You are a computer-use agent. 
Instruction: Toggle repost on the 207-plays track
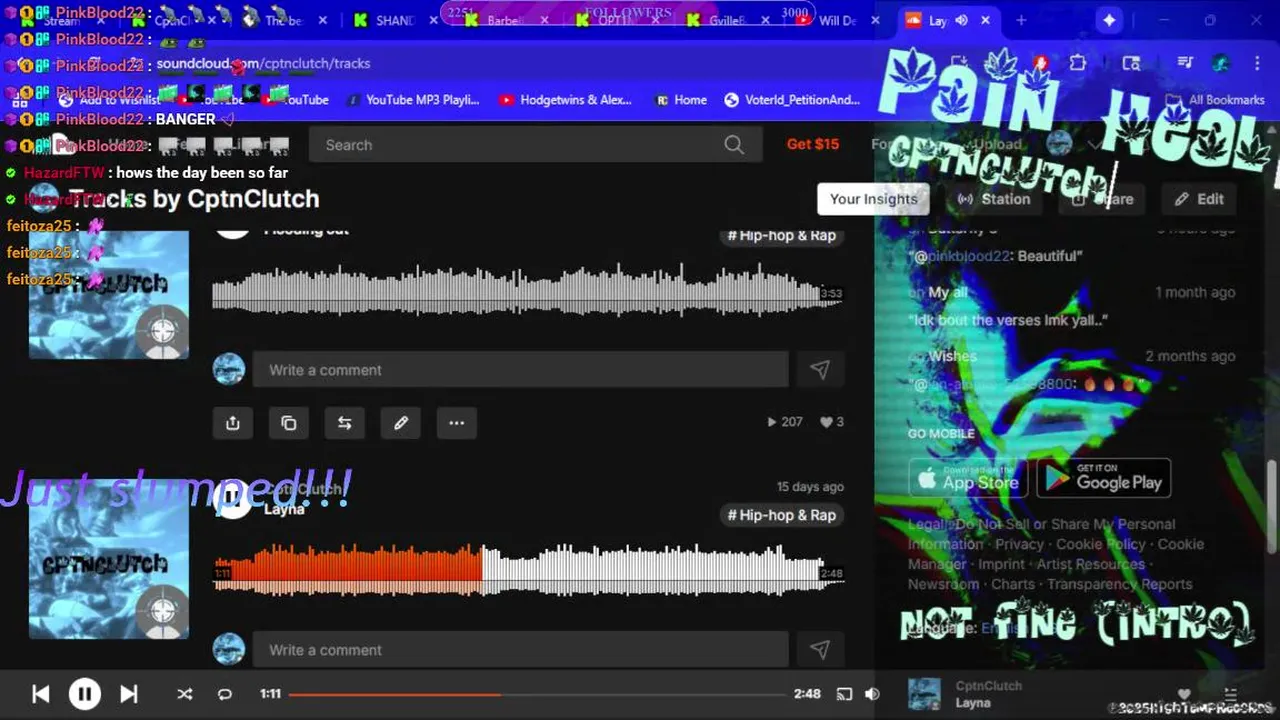(345, 423)
